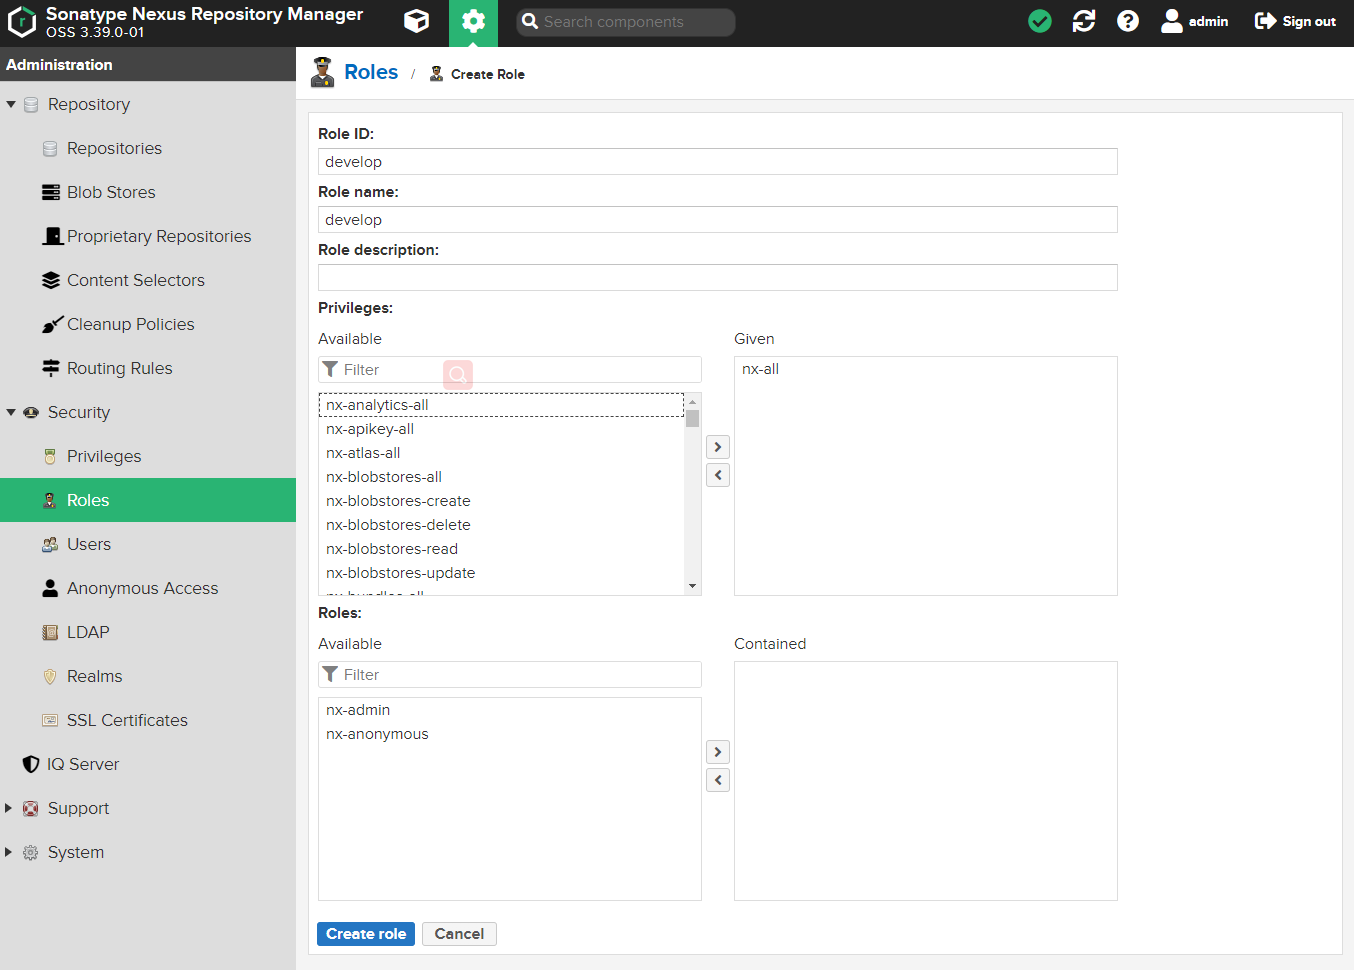
Task: Open Cleanup Policies in the sidebar
Action: 148,324
